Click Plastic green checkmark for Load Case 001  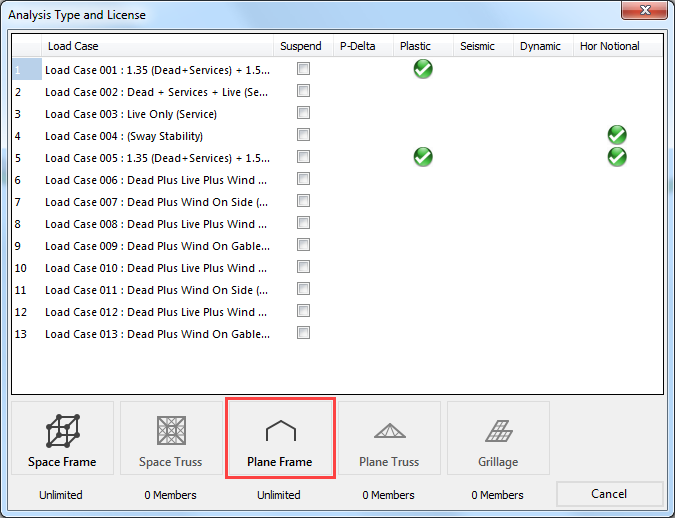(x=423, y=69)
